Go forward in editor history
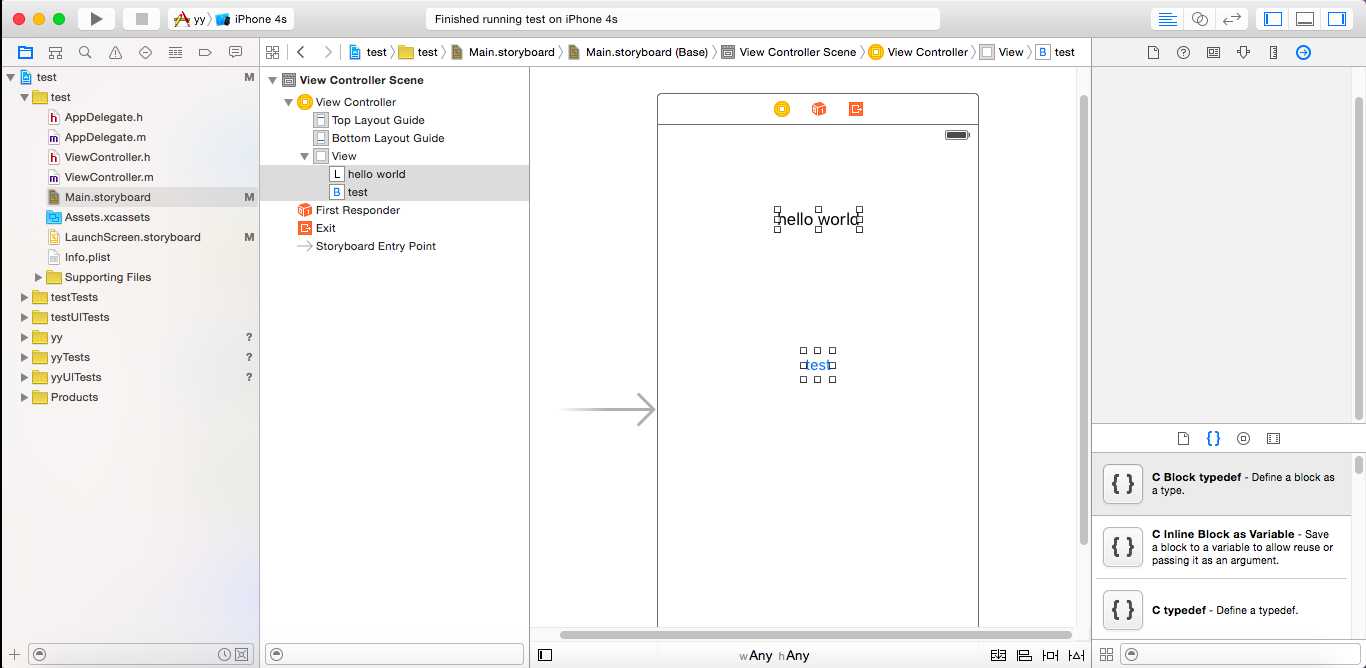 (x=327, y=52)
